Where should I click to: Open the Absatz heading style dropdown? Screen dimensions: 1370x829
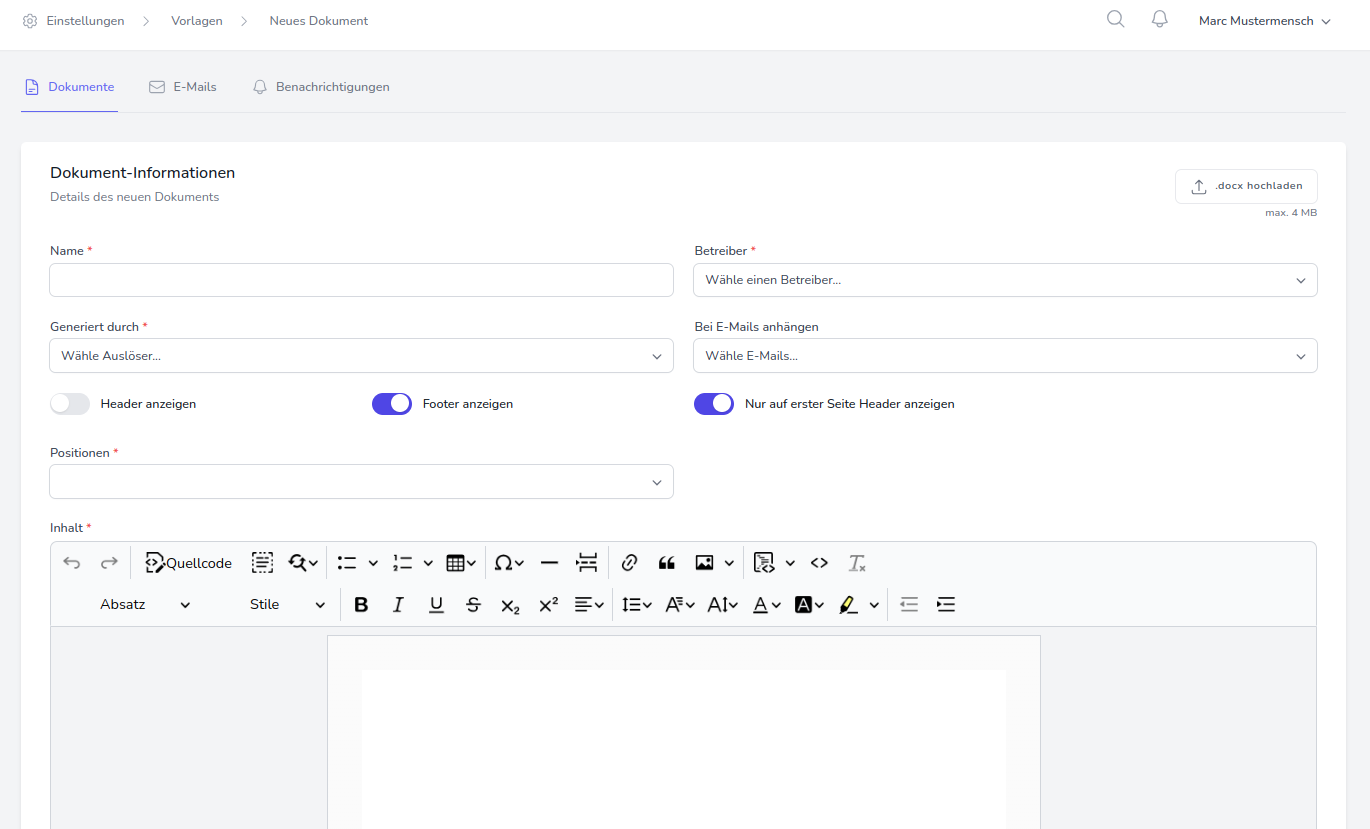[145, 605]
